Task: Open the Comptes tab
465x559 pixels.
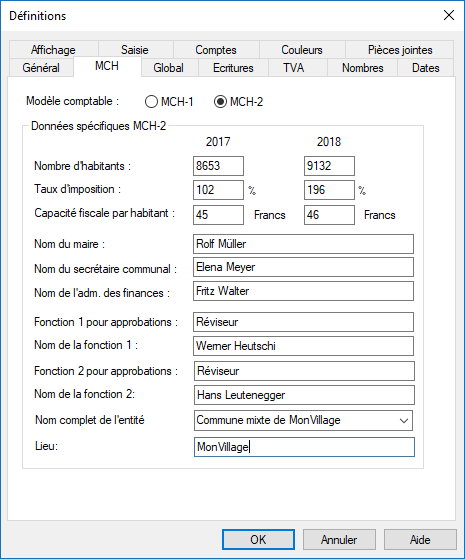Action: pyautogui.click(x=216, y=50)
